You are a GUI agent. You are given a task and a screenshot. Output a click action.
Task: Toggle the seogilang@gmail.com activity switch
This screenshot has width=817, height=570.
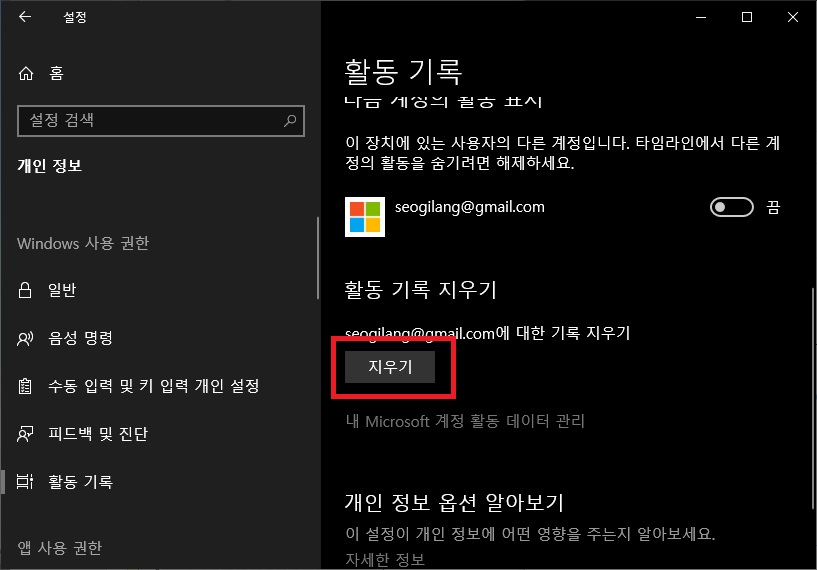pos(732,207)
